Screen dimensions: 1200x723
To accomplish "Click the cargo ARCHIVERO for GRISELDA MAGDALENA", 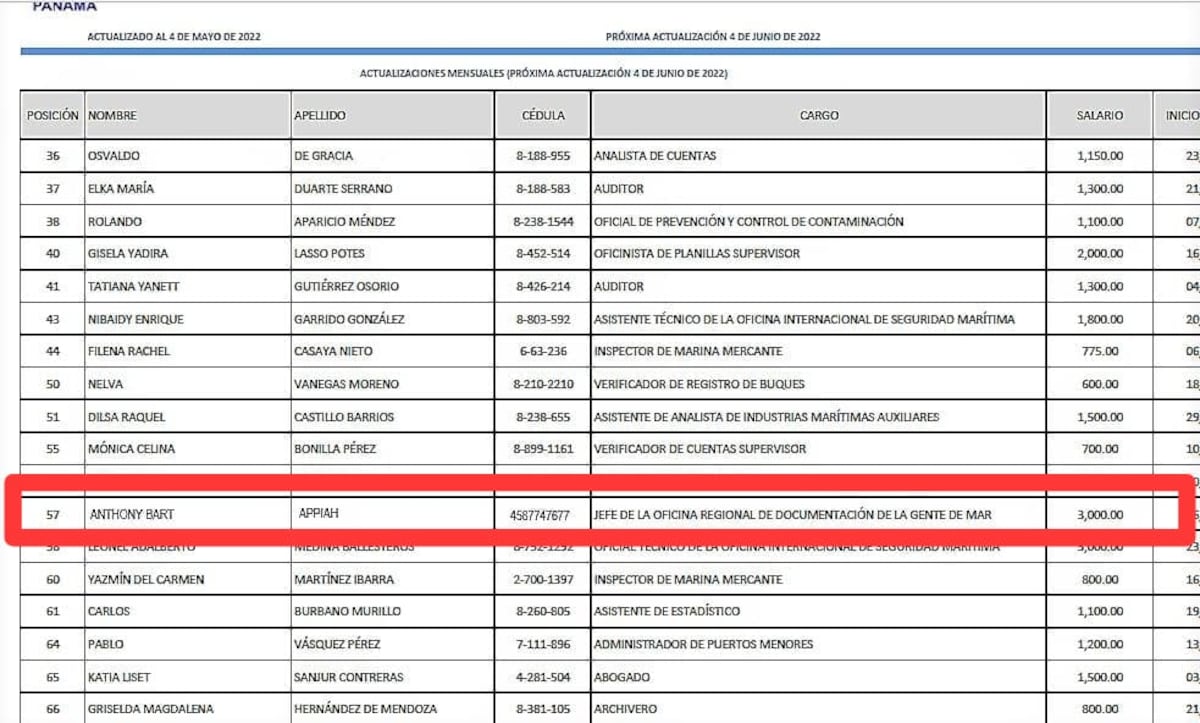I will [x=623, y=708].
